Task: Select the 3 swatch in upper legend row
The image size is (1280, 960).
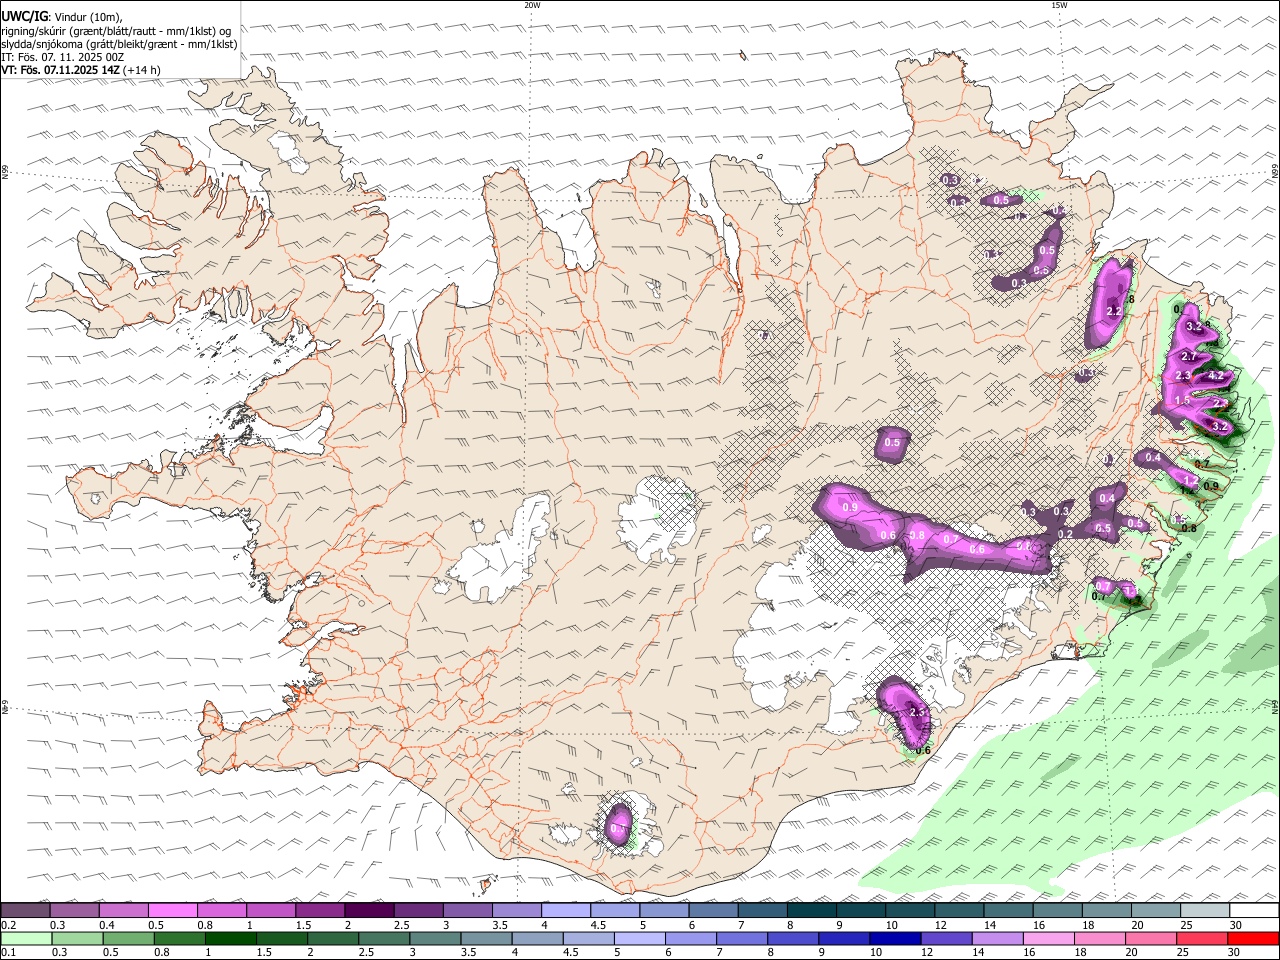Action: click(467, 911)
